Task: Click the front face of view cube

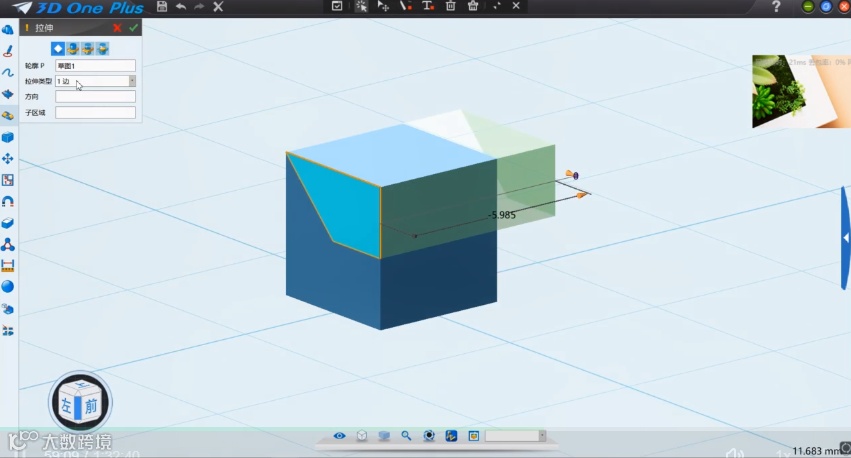Action: pos(91,406)
